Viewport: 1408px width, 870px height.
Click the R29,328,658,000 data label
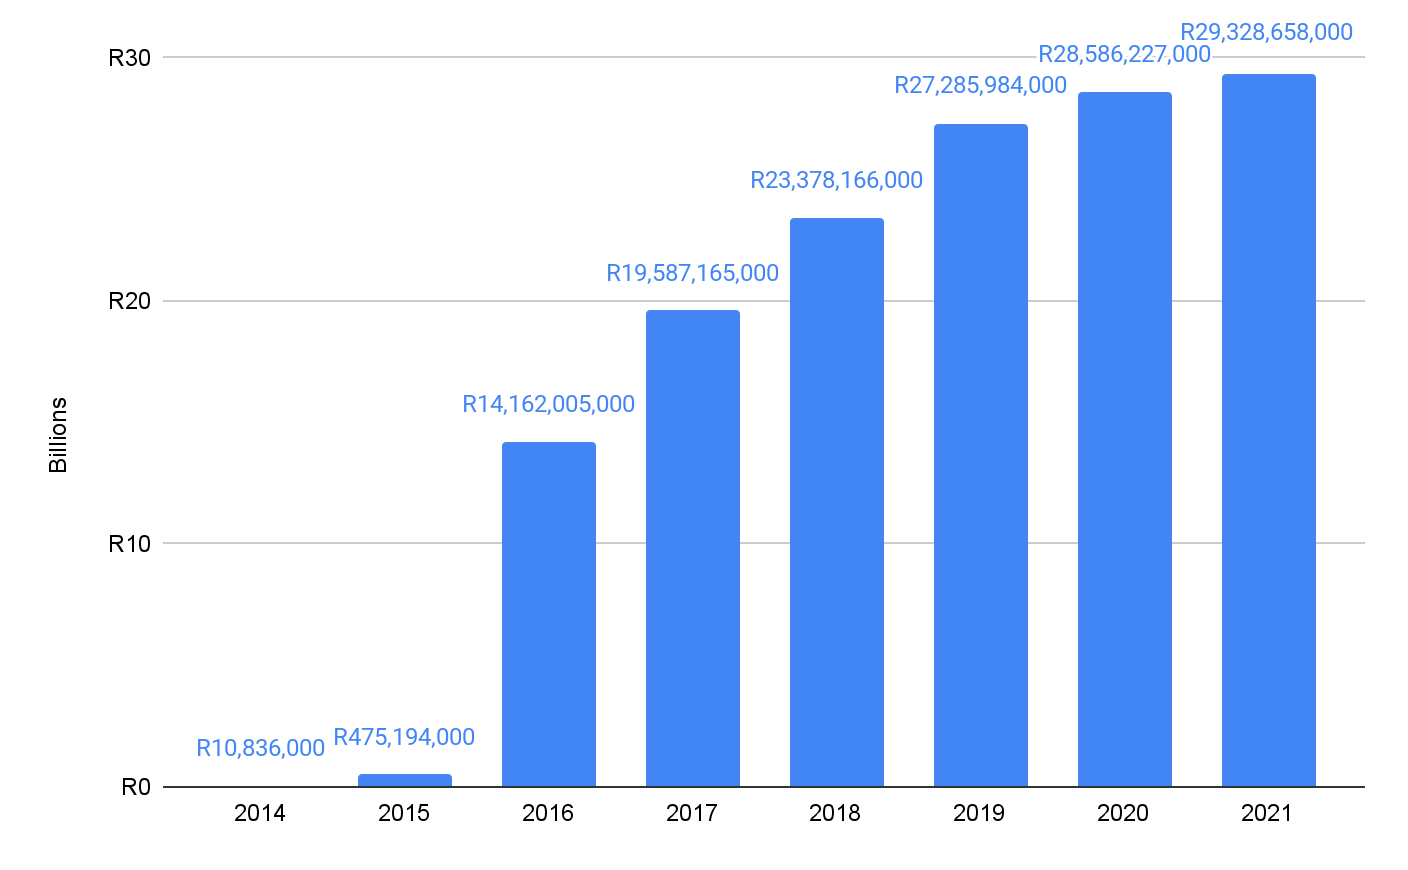tap(1266, 32)
